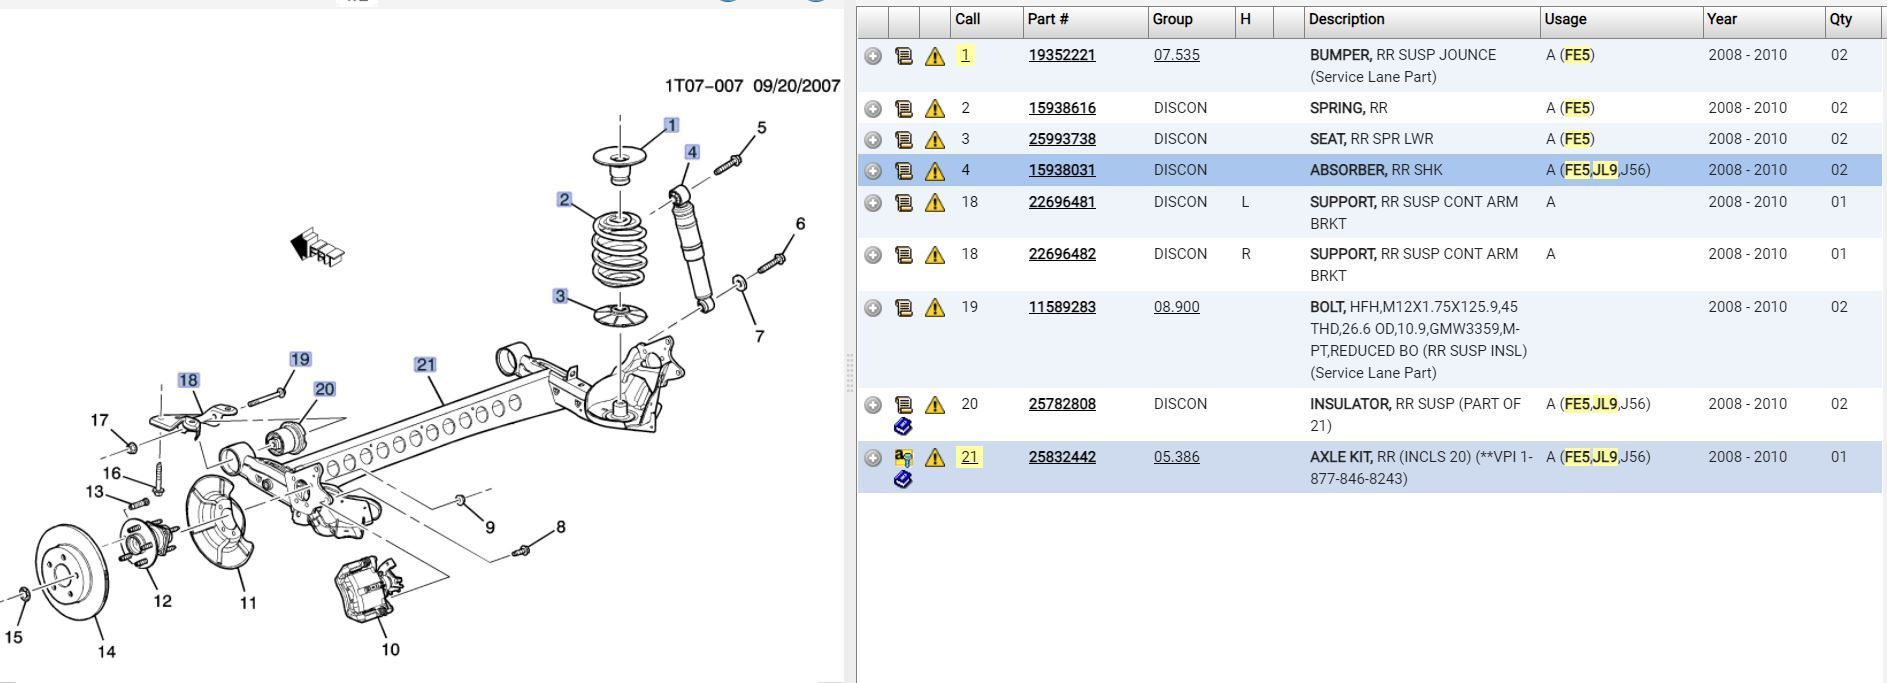The height and width of the screenshot is (683, 1887).
Task: Open part number 19352221 link
Action: [1061, 55]
